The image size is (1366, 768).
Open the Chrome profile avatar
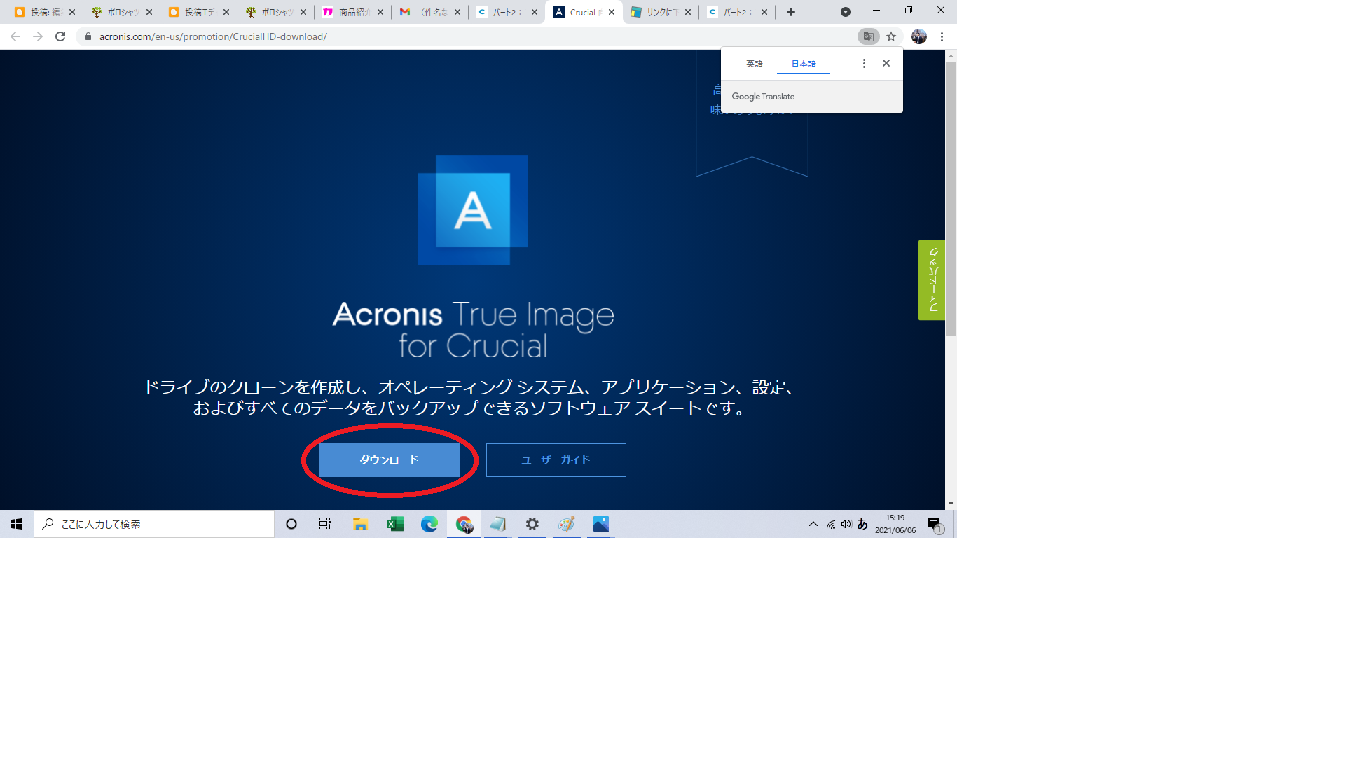click(919, 36)
